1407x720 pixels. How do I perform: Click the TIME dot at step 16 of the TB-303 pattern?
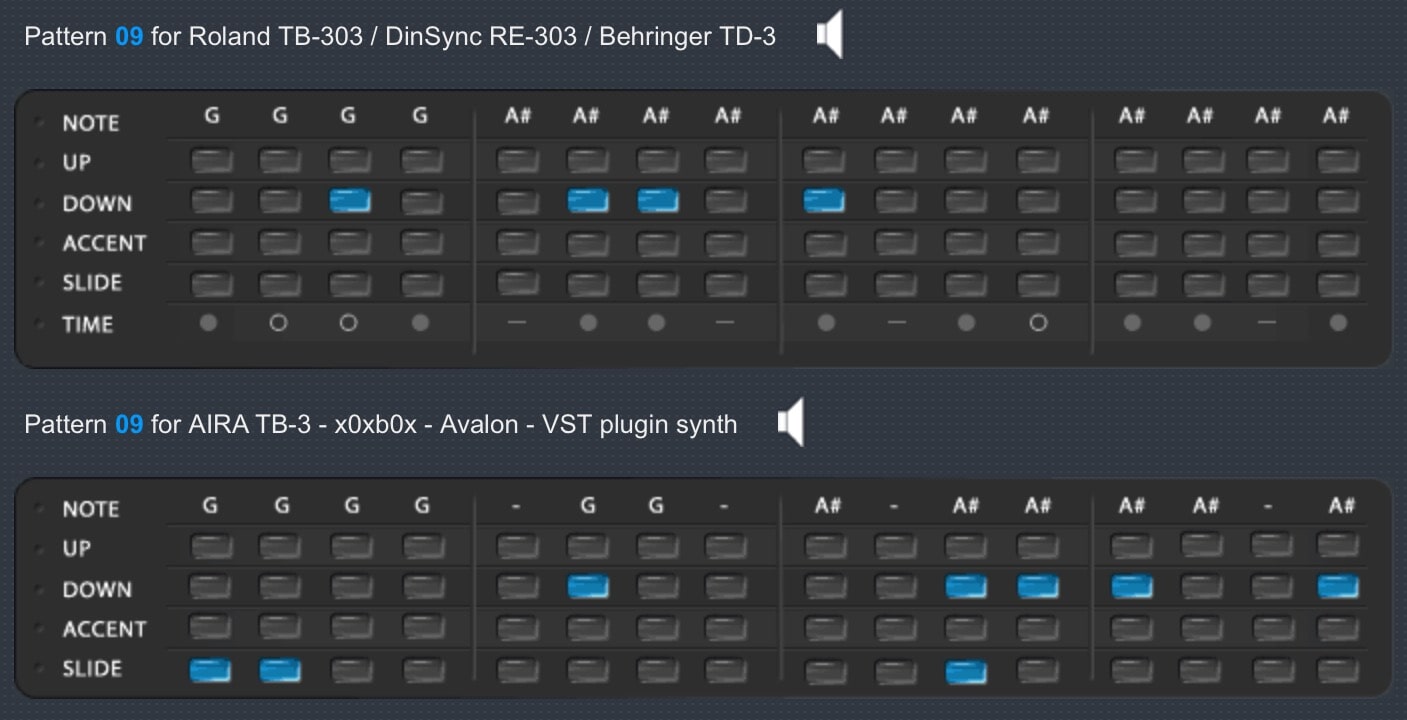pos(1338,323)
